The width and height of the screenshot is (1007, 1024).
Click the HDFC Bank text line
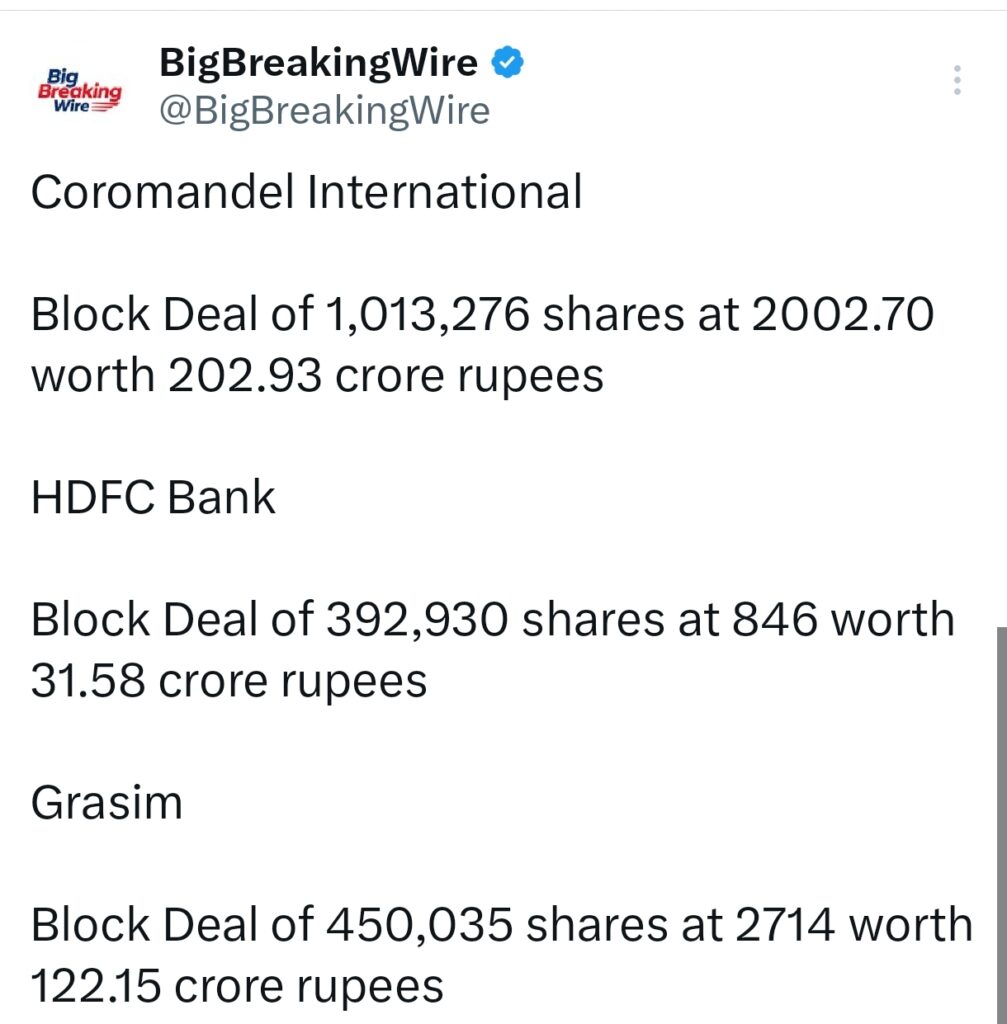pyautogui.click(x=152, y=497)
